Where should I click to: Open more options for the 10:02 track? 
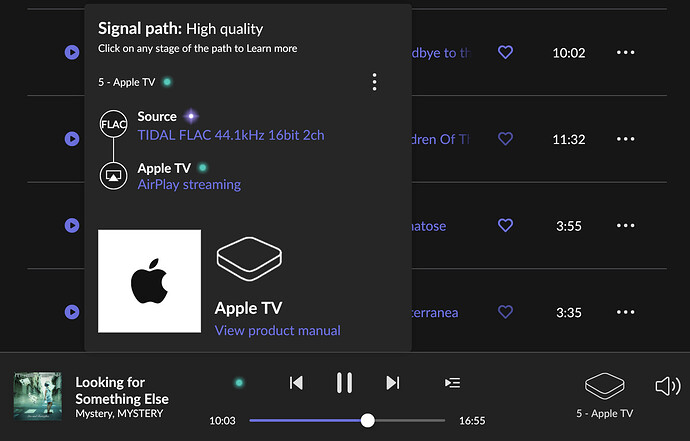click(625, 52)
